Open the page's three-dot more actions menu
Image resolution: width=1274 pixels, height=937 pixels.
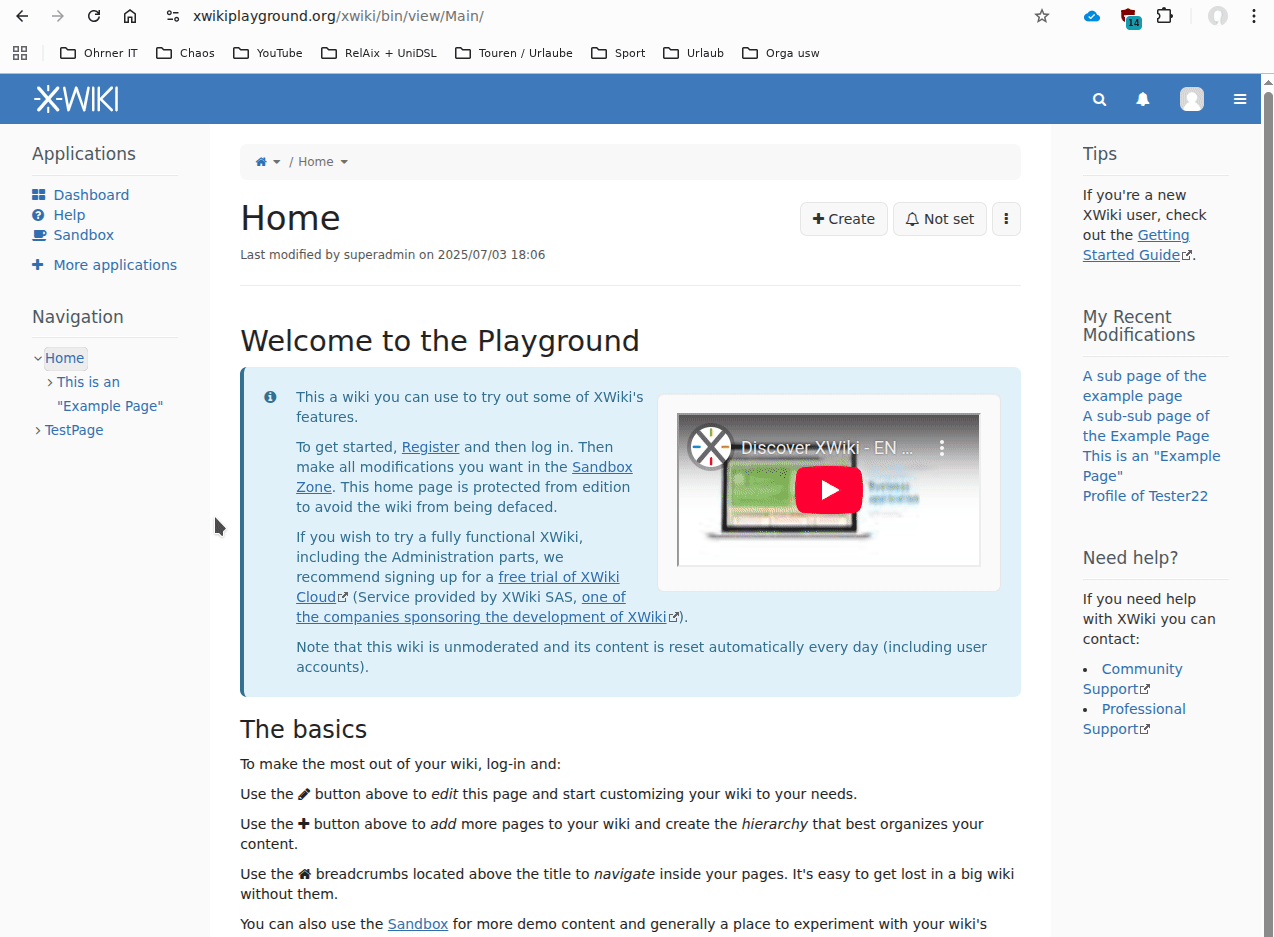1006,219
